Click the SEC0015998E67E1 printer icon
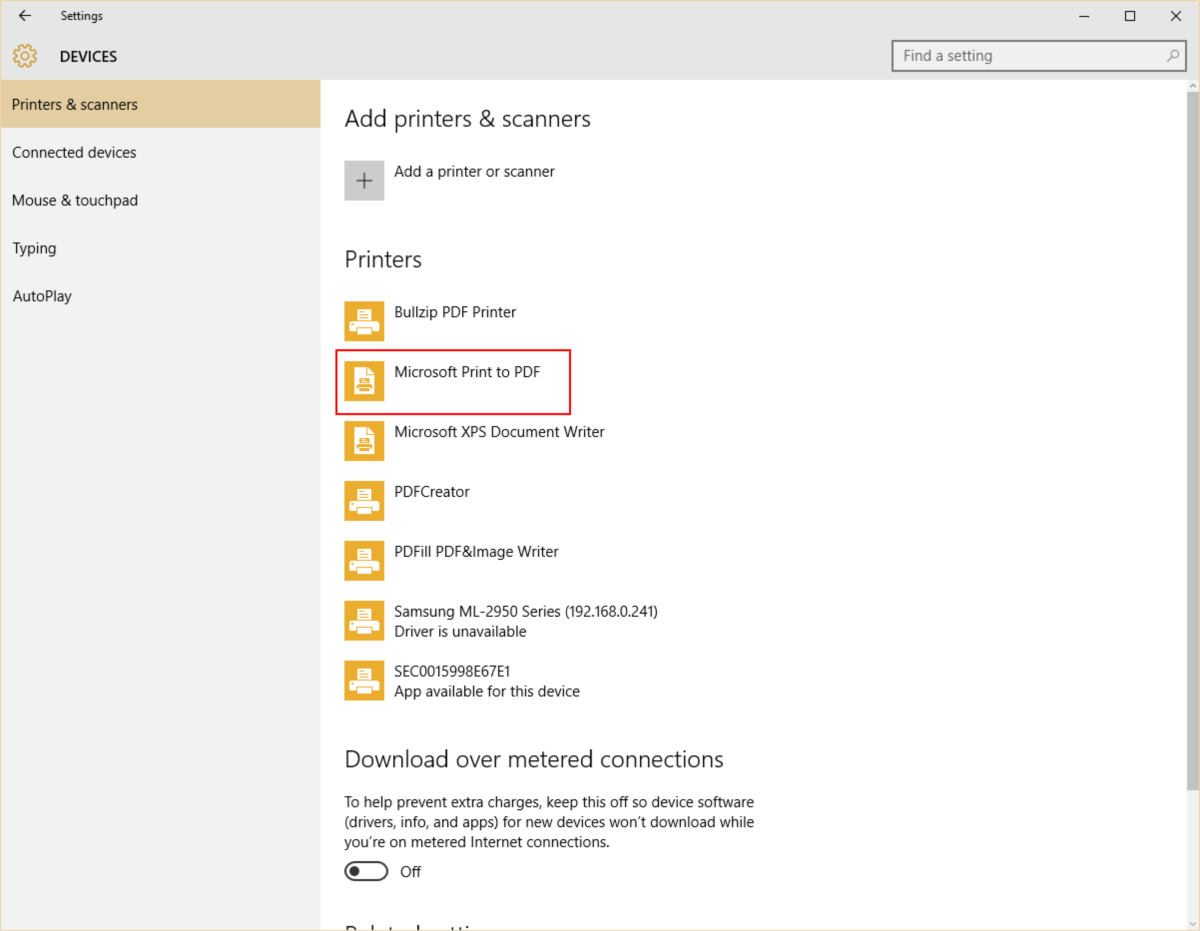This screenshot has height=931, width=1200. [364, 681]
